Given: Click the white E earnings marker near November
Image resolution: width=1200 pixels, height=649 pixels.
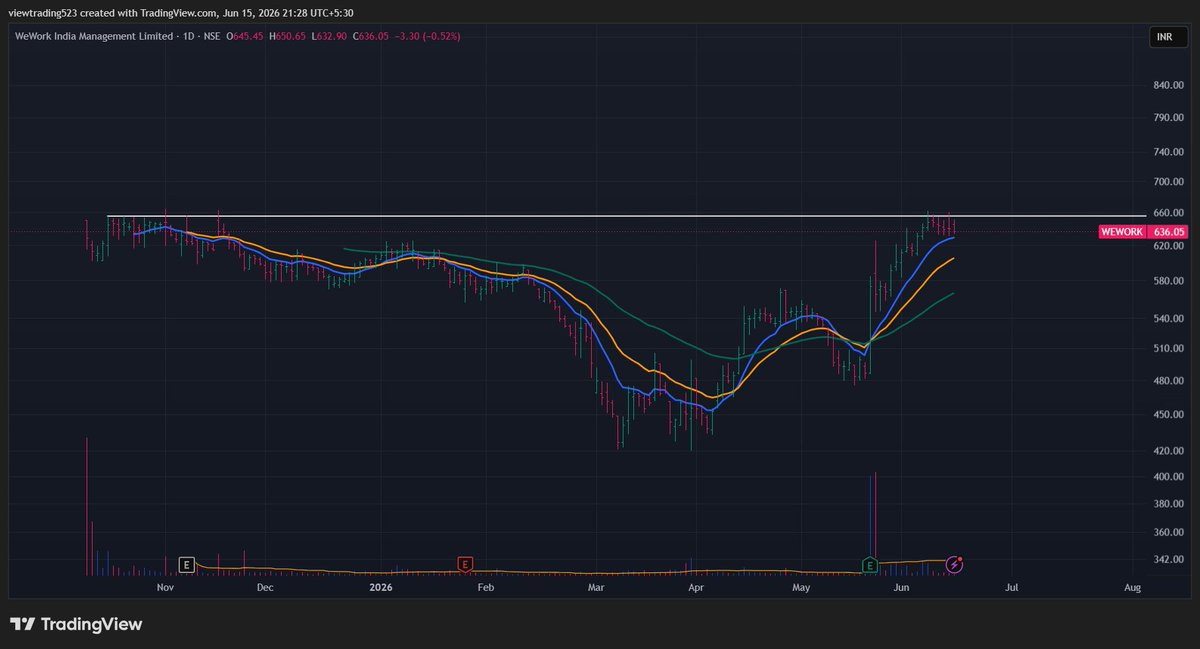Looking at the screenshot, I should click(x=186, y=564).
